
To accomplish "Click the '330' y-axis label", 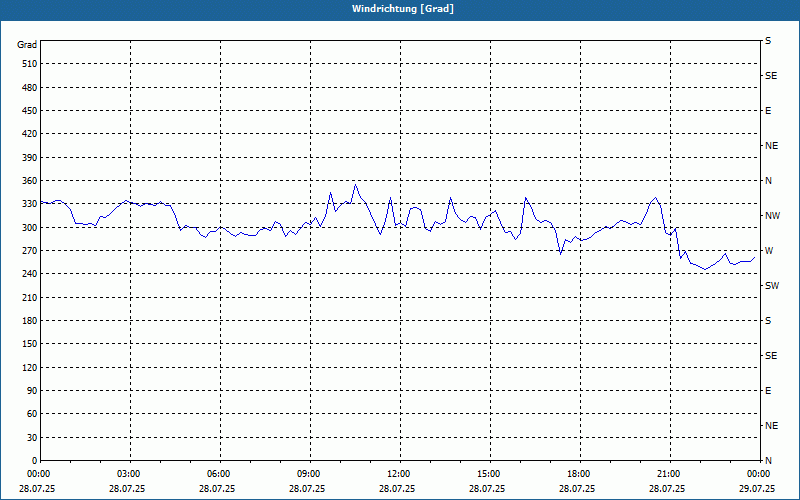I will 30,204.
